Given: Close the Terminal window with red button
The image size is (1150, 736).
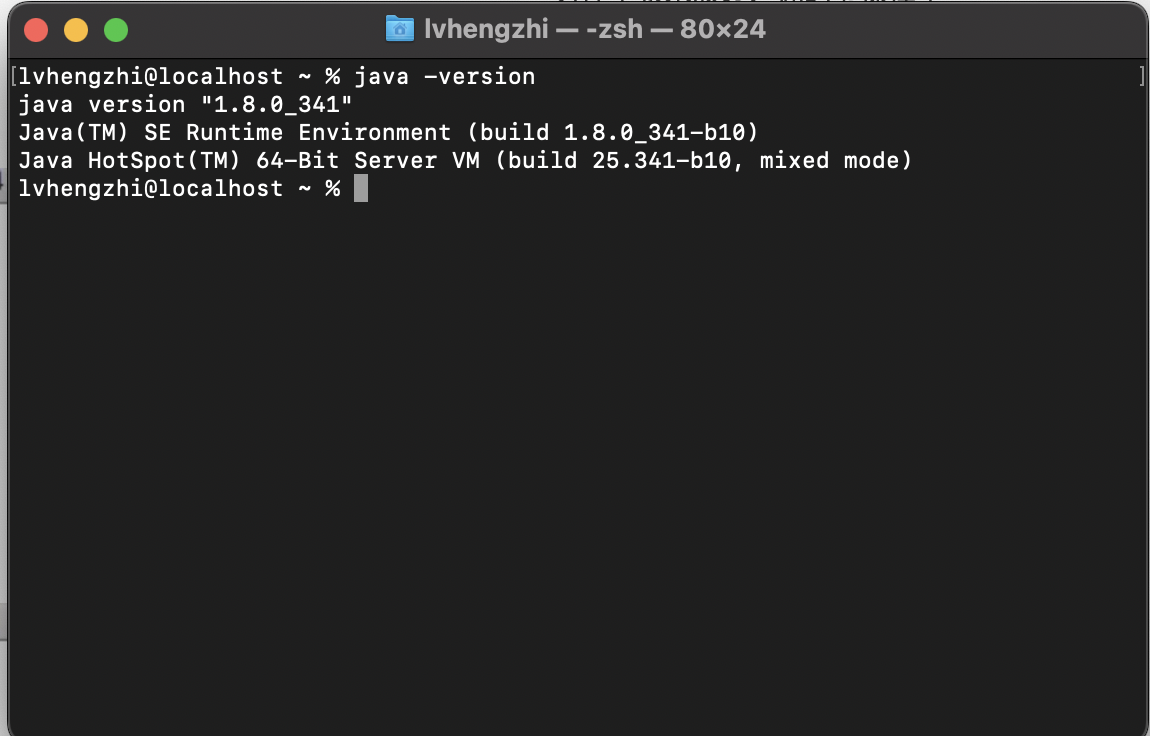Looking at the screenshot, I should (x=36, y=30).
